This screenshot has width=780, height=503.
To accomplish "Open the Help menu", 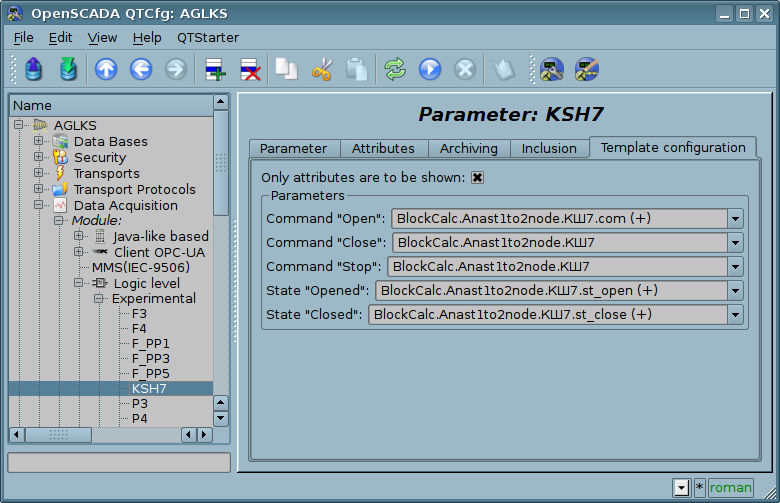I will tap(147, 38).
